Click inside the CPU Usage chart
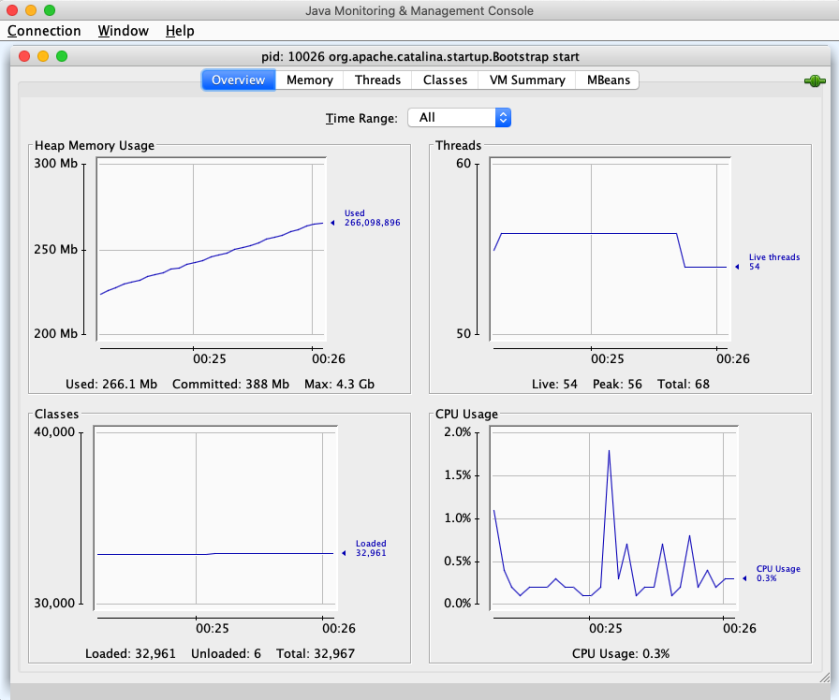Image resolution: width=839 pixels, height=700 pixels. 610,520
